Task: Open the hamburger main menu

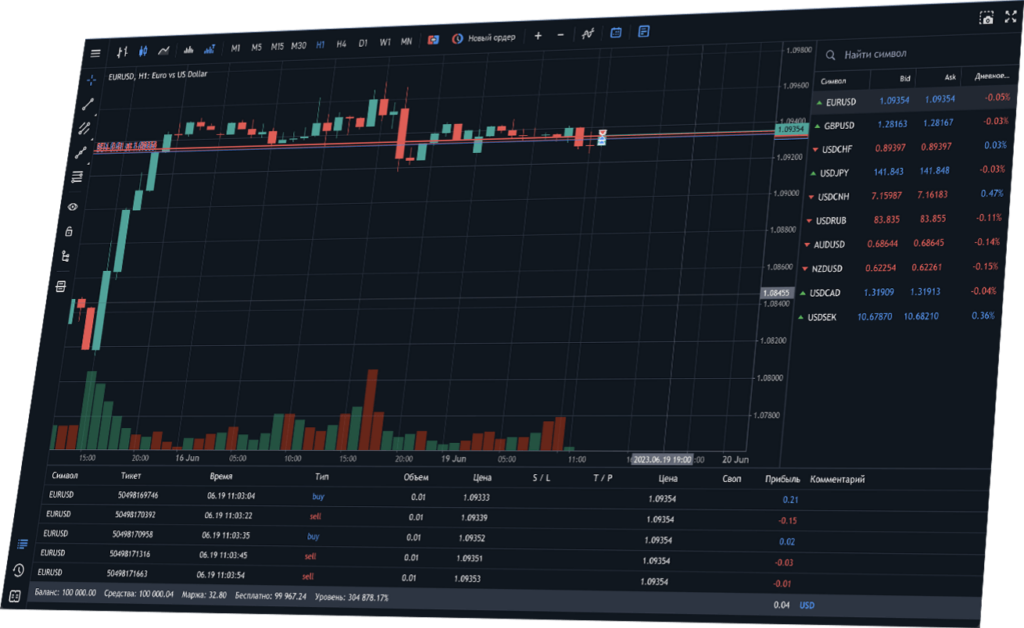Action: click(x=95, y=53)
